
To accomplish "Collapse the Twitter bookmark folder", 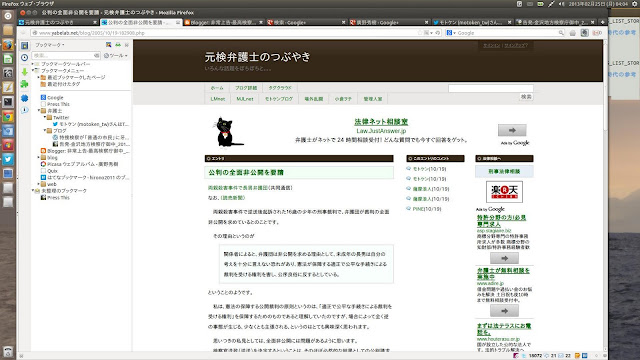I will pyautogui.click(x=45, y=117).
